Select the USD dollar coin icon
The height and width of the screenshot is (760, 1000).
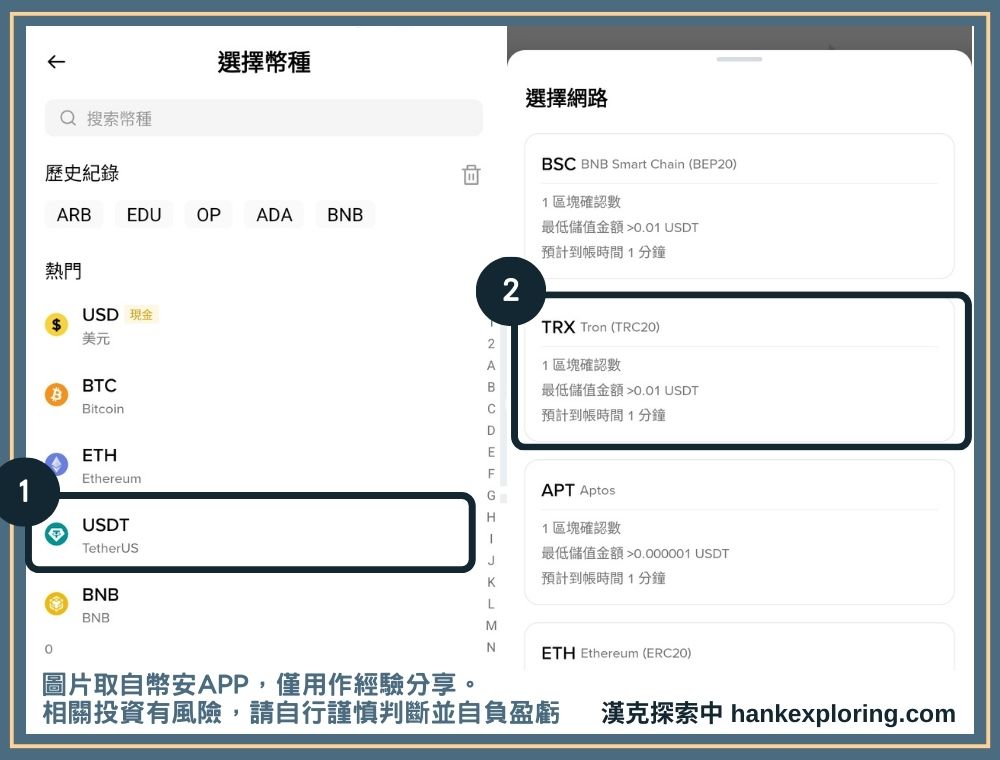tap(57, 324)
